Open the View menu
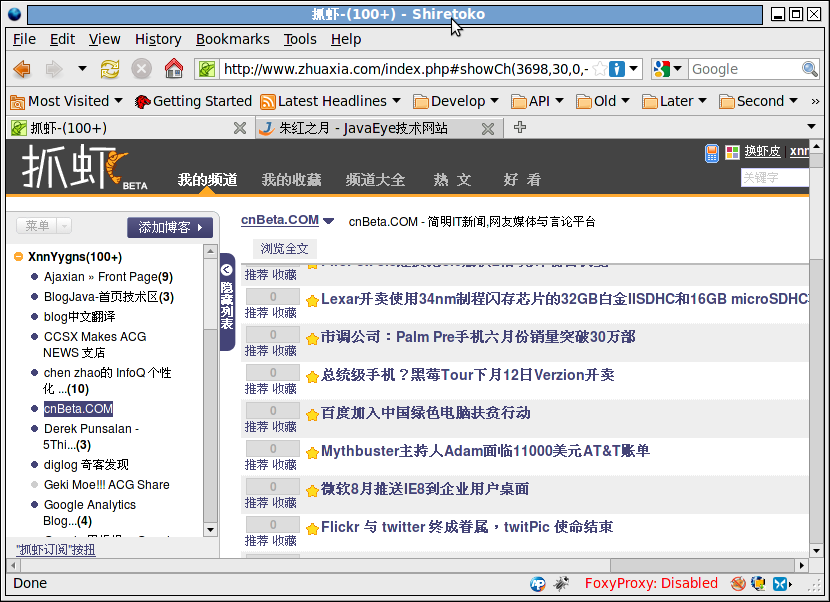 coord(104,39)
